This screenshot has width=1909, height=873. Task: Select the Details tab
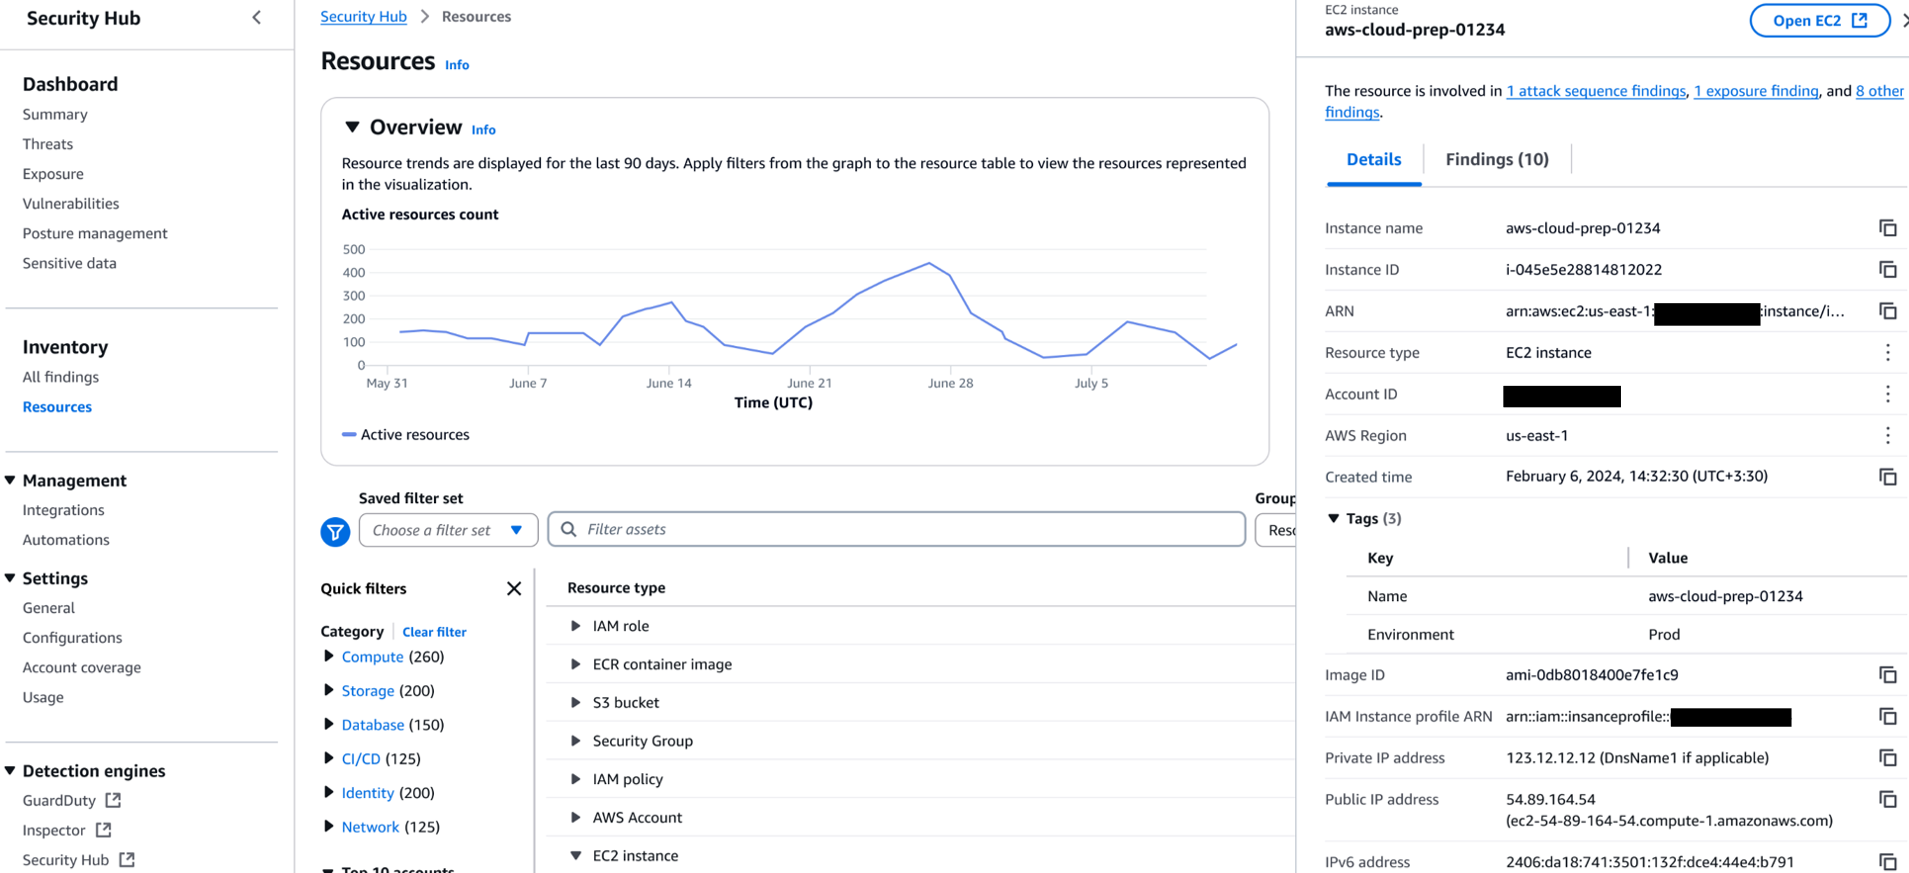click(1373, 160)
